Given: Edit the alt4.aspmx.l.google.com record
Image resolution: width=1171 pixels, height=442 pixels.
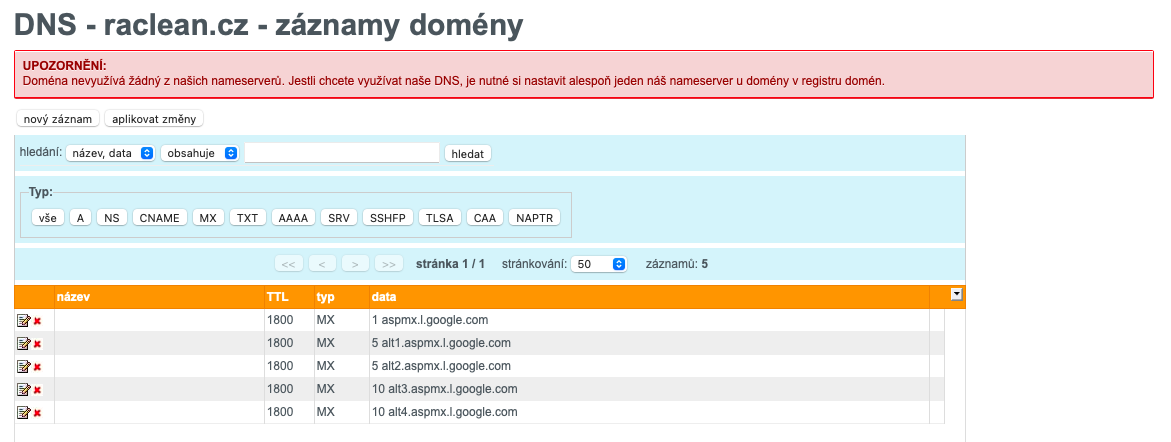Looking at the screenshot, I should click(x=23, y=413).
